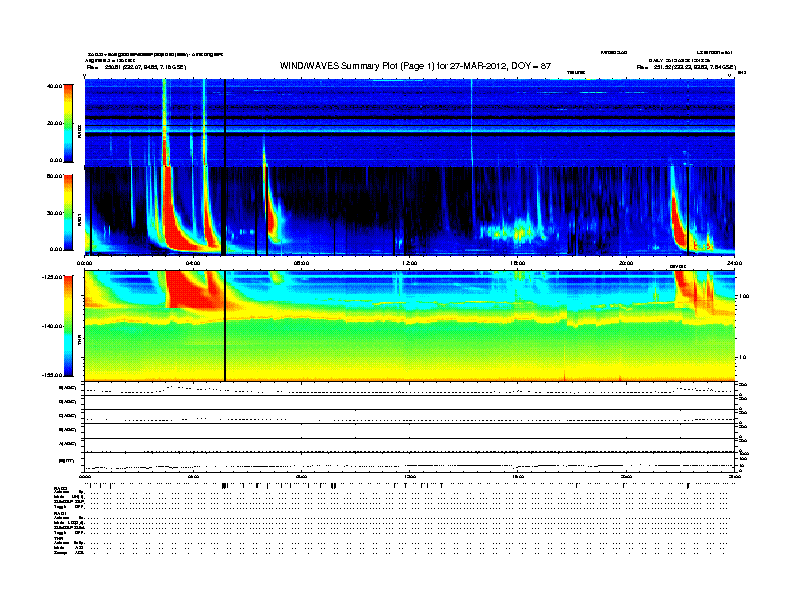The image size is (792, 612).
Task: Click the TNR color scale bar
Action: point(68,326)
